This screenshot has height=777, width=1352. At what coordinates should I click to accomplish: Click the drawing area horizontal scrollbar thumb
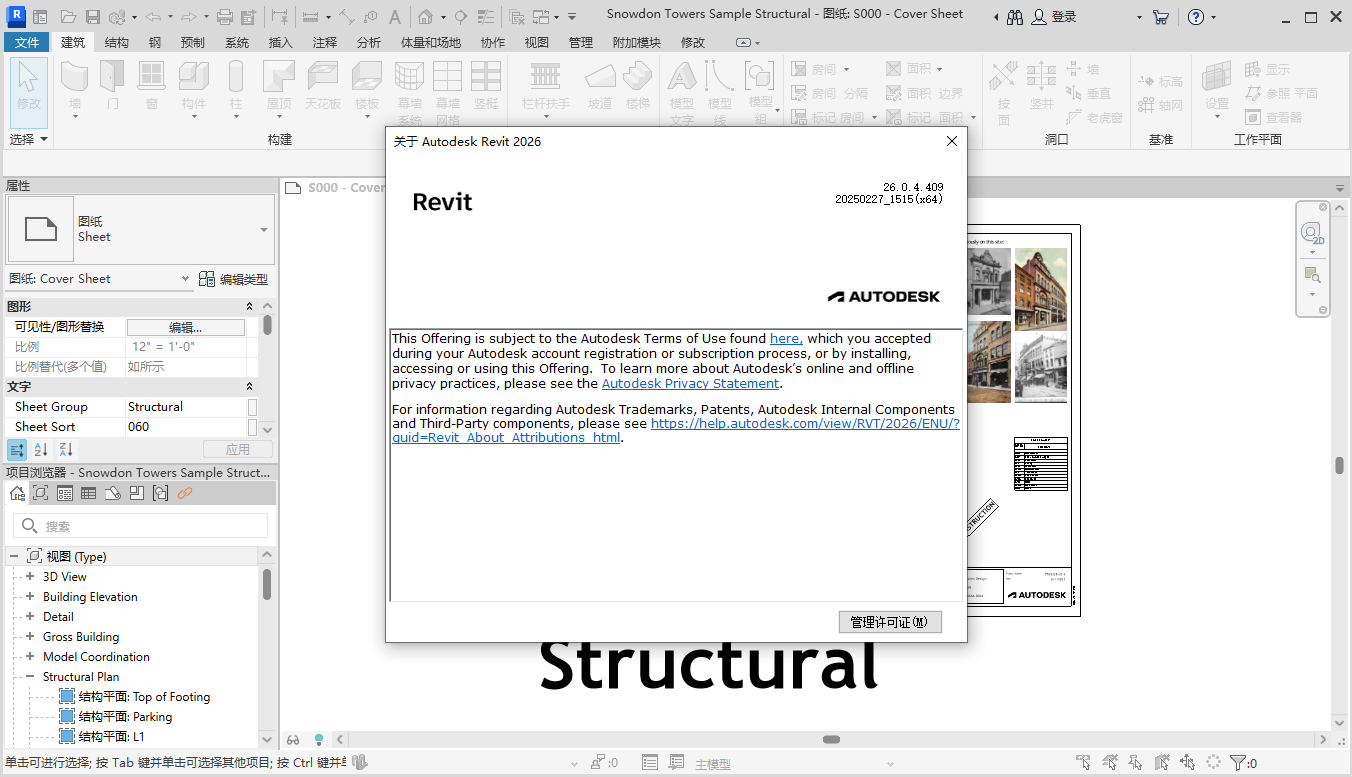(x=831, y=740)
